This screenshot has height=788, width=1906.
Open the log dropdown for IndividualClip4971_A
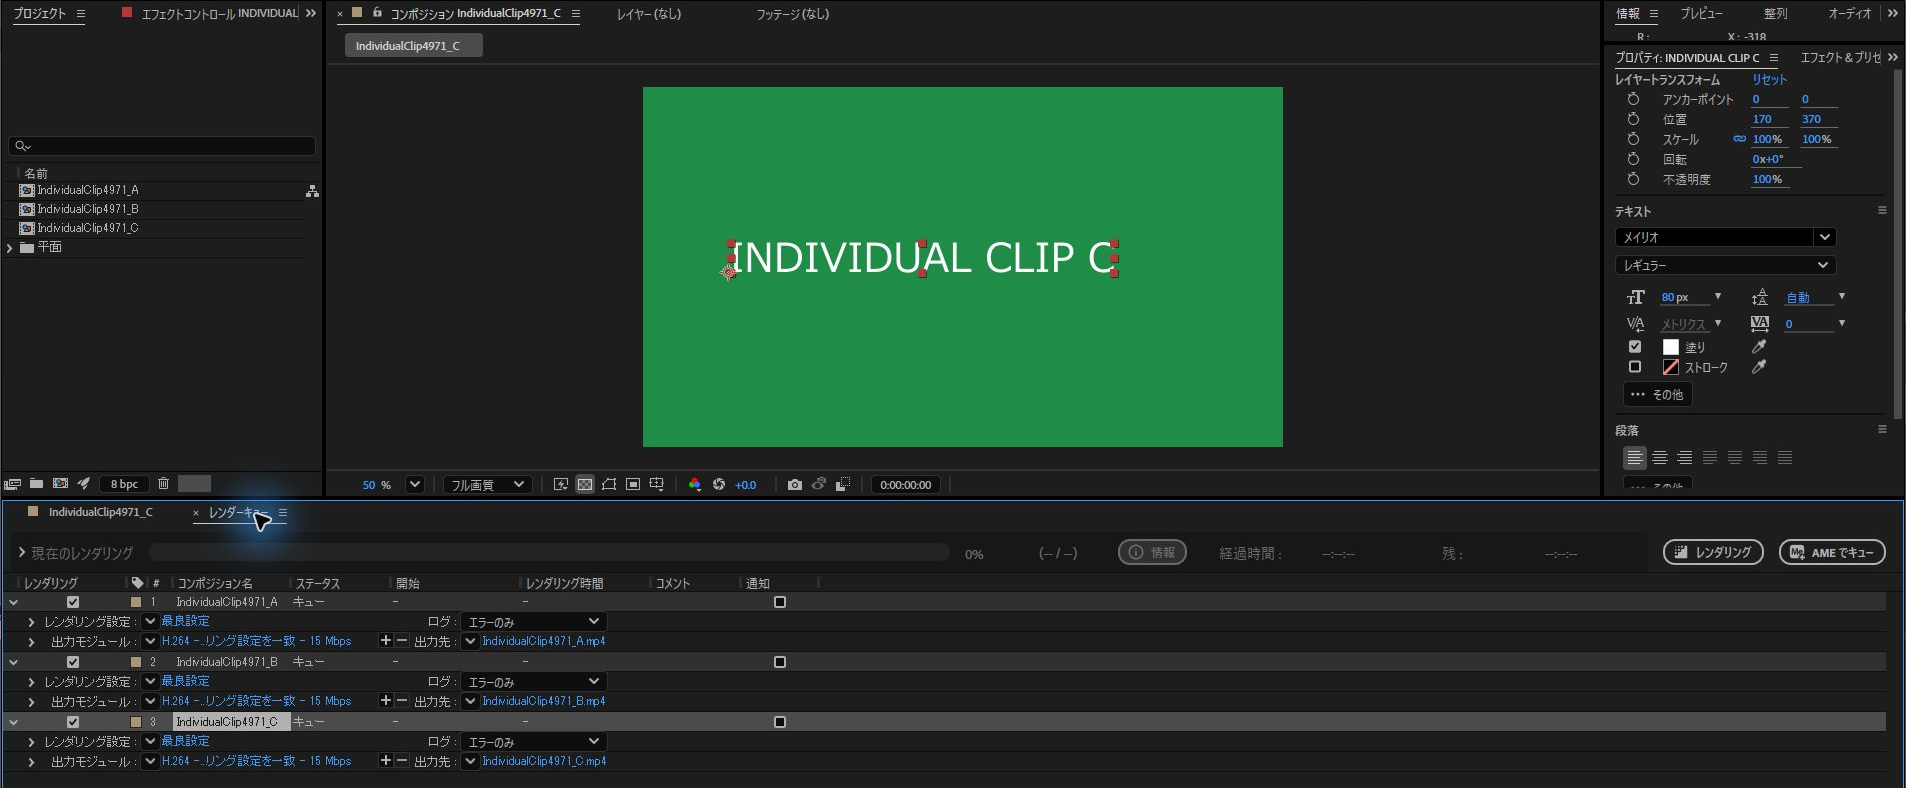point(533,622)
